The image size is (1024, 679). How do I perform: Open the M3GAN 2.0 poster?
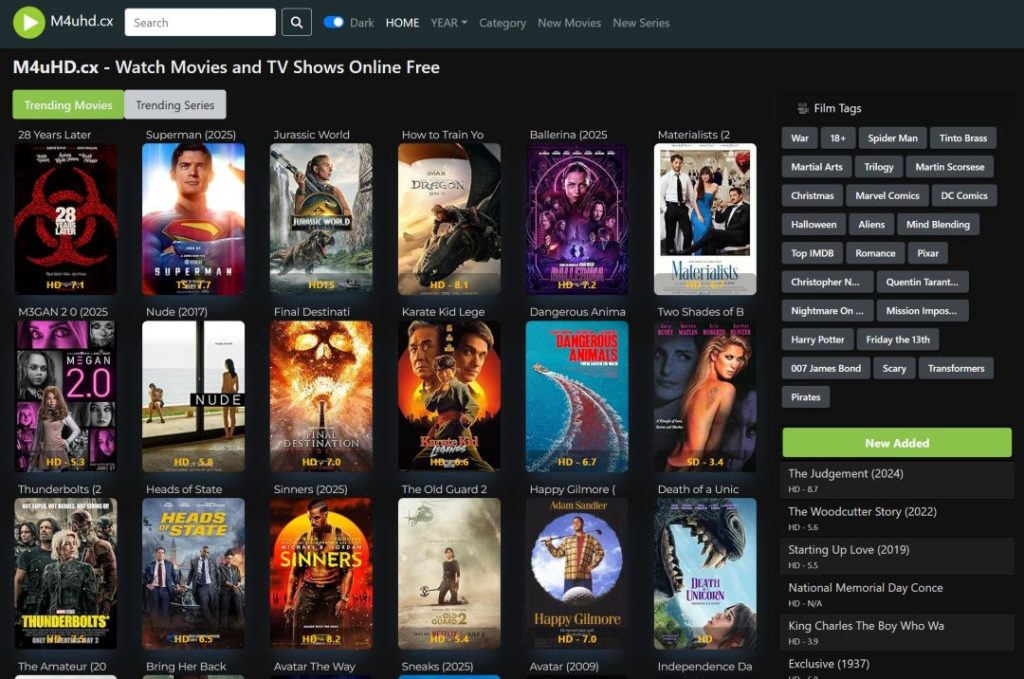coord(66,396)
